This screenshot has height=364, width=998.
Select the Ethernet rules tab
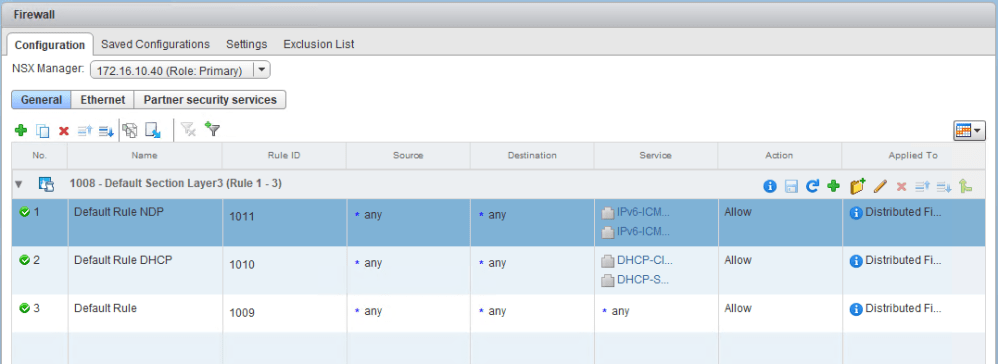[x=102, y=100]
